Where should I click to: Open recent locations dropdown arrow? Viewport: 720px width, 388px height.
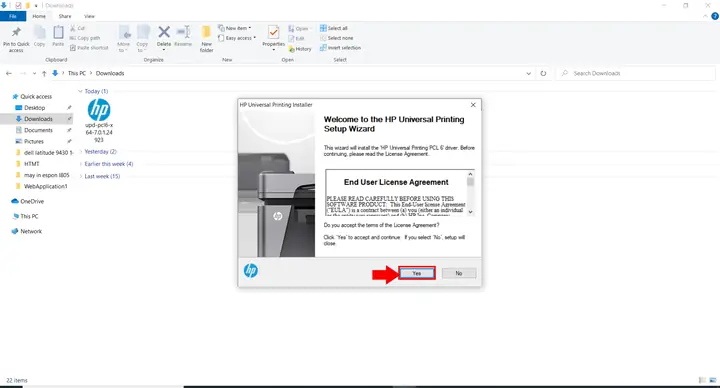[34, 73]
